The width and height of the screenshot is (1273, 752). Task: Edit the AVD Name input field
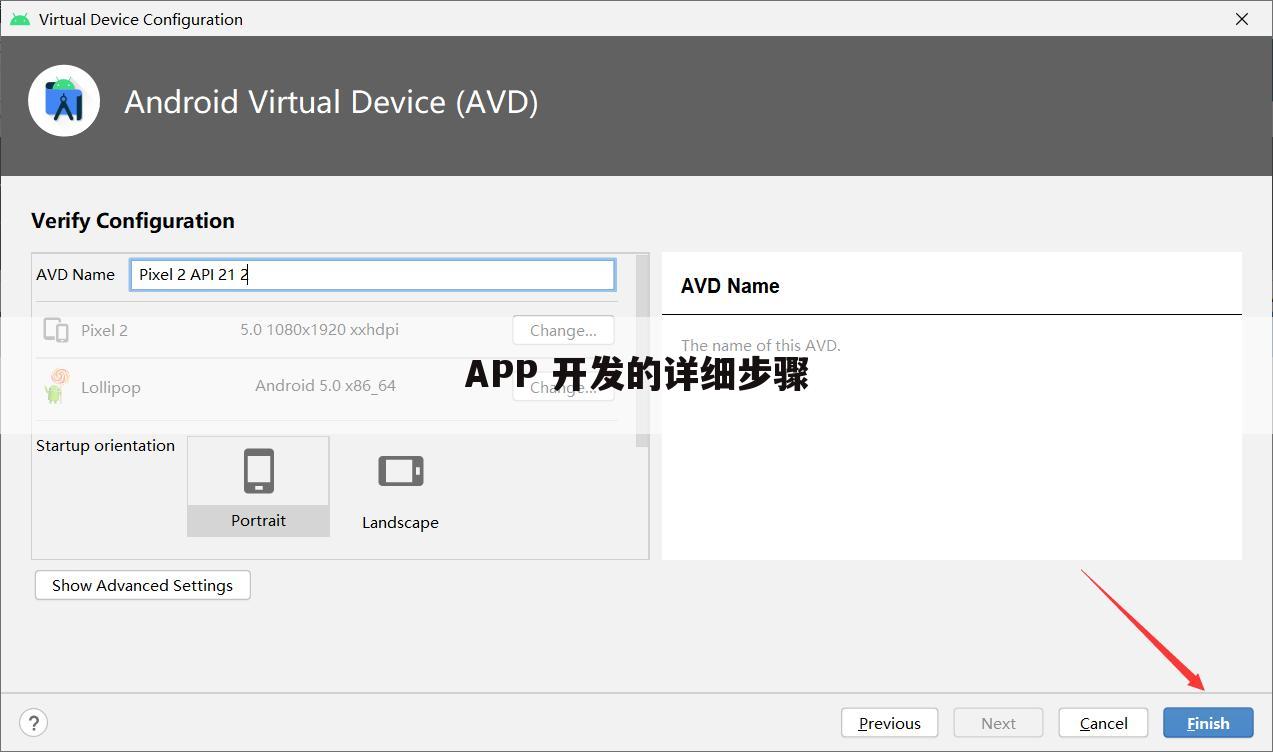372,274
